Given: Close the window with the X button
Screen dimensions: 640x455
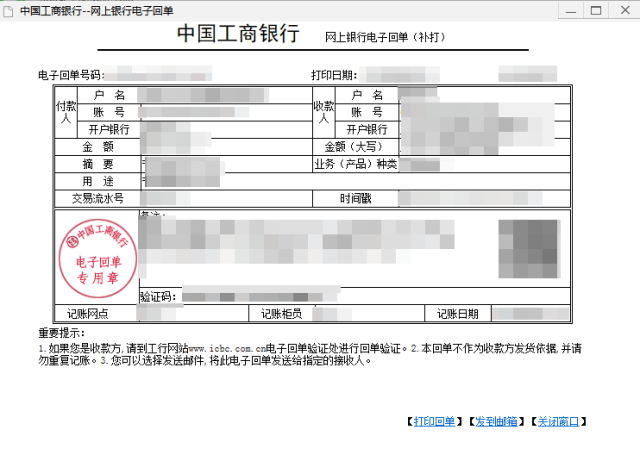Looking at the screenshot, I should point(625,11).
